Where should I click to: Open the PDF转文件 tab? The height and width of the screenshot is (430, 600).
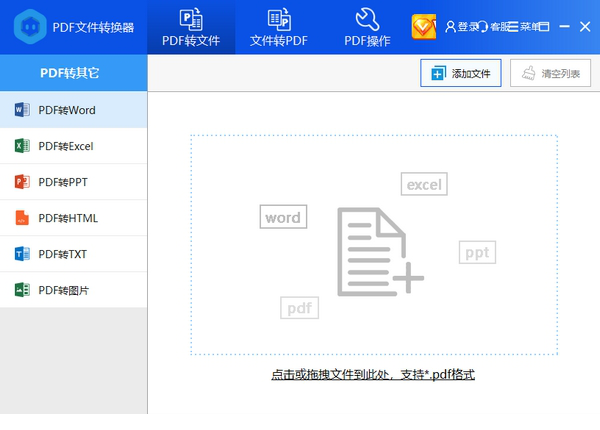[191, 27]
